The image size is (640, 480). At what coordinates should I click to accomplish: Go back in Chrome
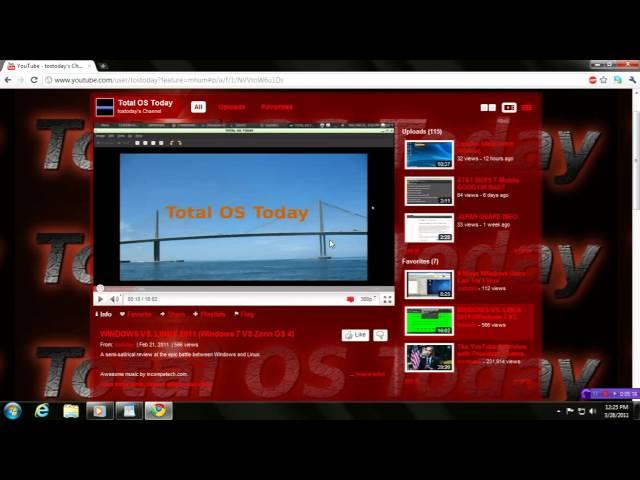(8, 80)
